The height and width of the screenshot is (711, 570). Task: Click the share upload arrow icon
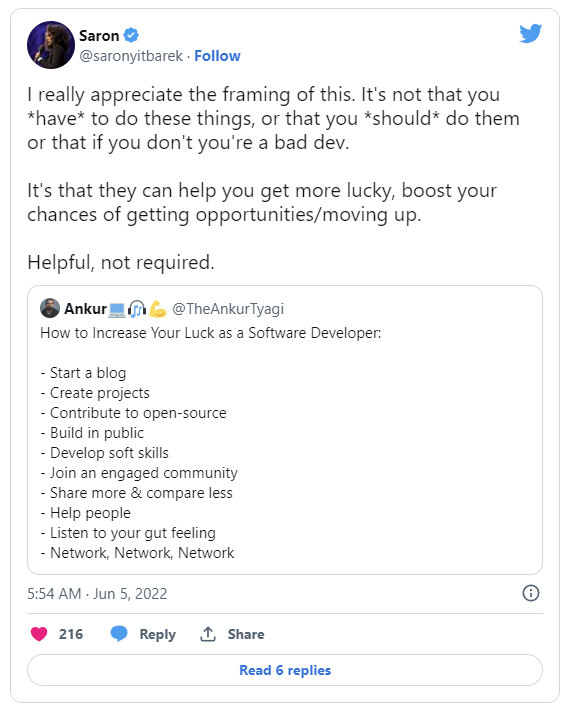click(208, 633)
